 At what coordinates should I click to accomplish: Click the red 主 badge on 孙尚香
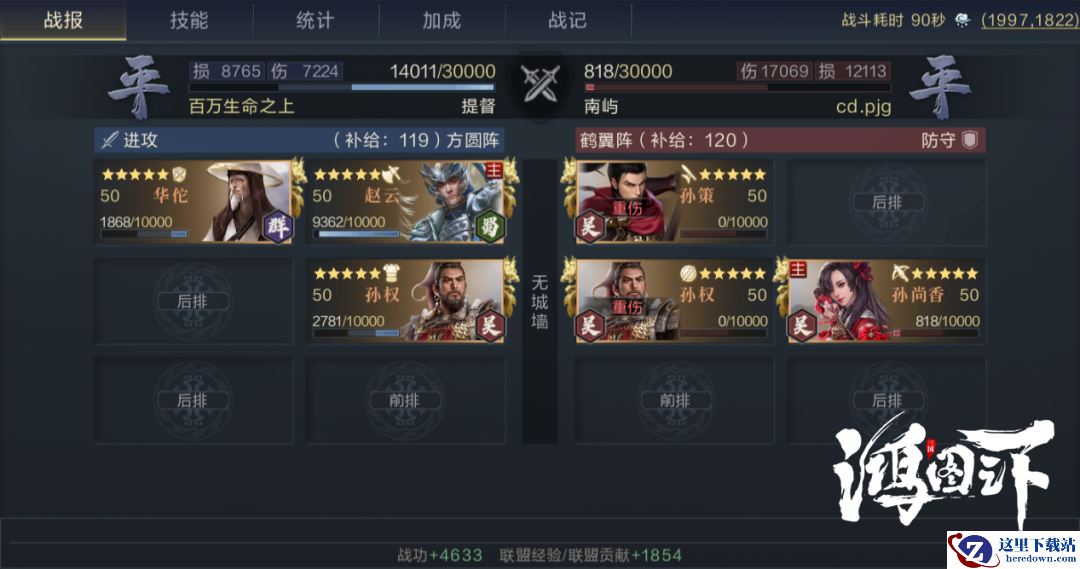tap(798, 269)
